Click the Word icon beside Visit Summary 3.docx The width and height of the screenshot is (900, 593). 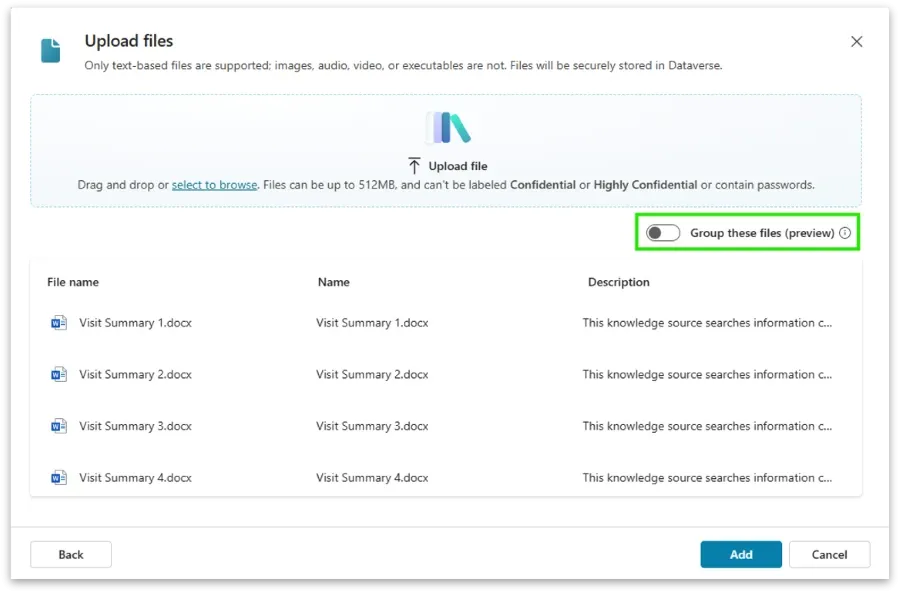point(58,426)
